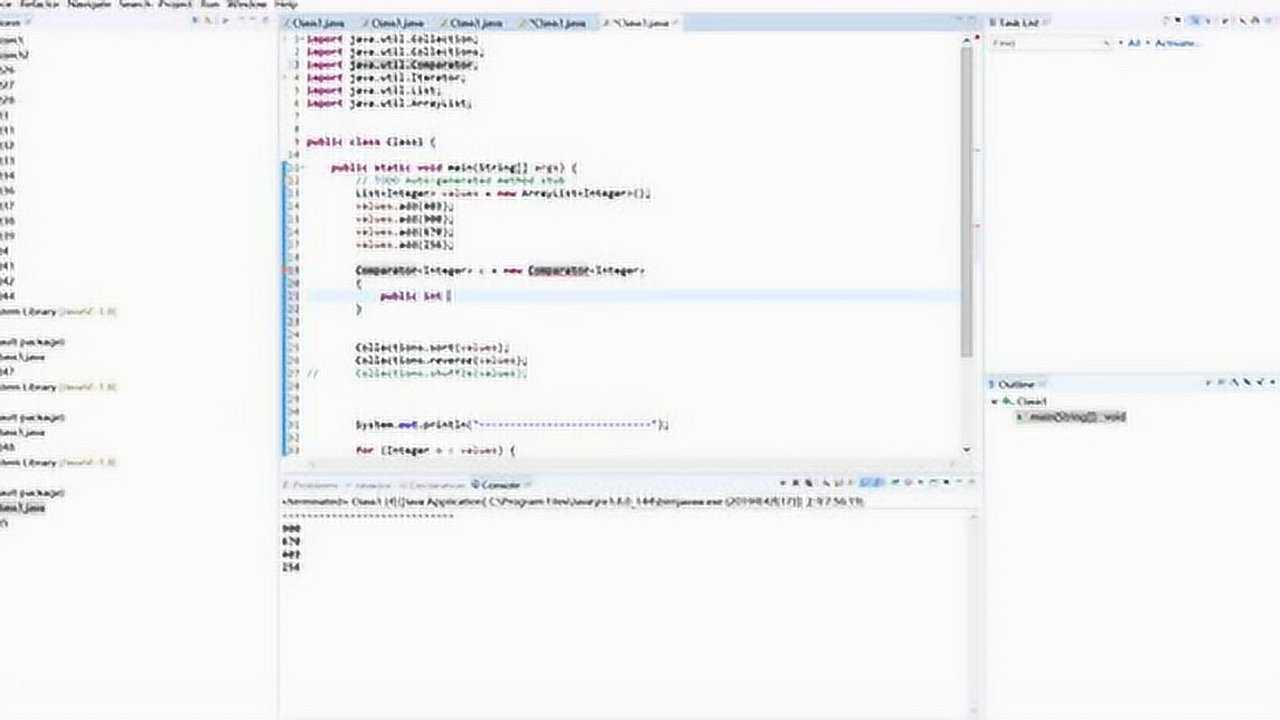Open the Window menu

tap(246, 5)
